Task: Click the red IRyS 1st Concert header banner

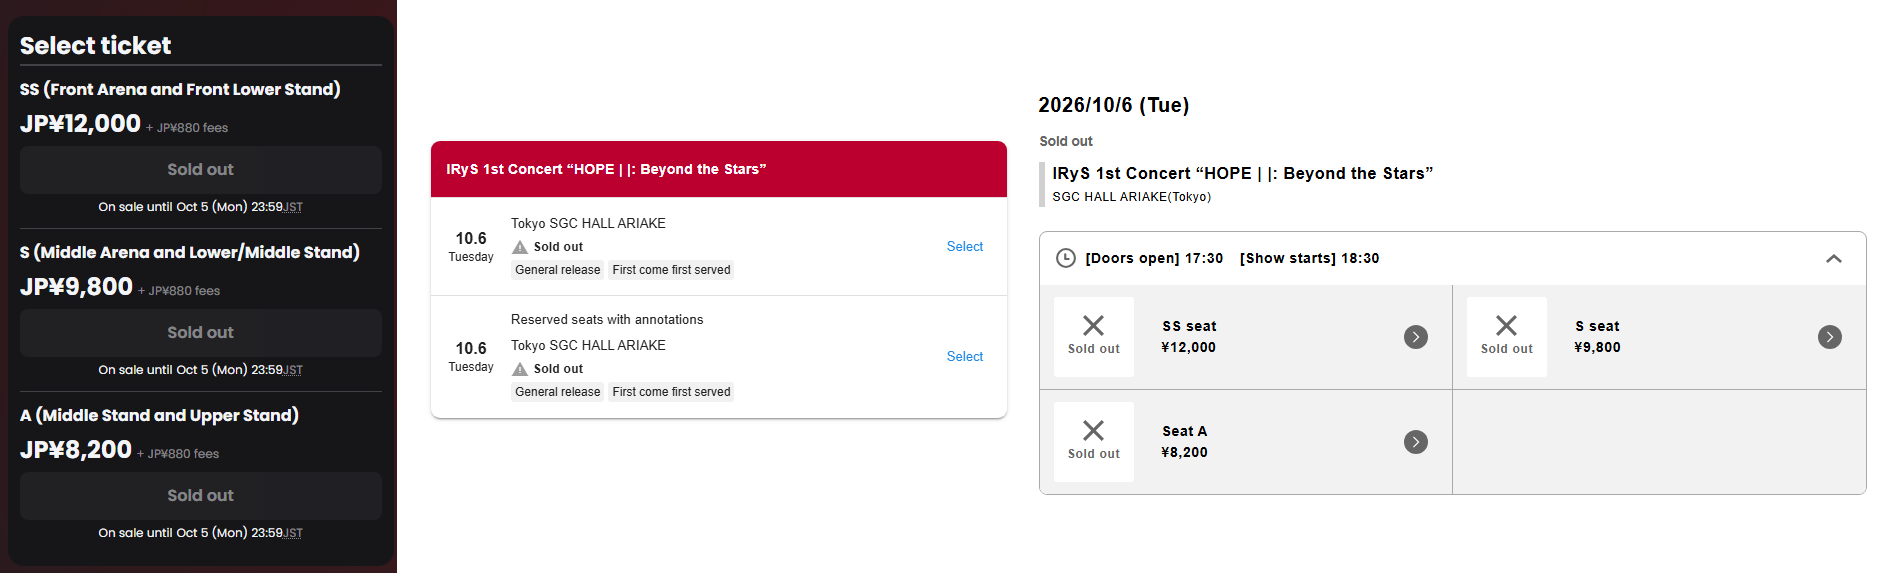Action: click(x=718, y=169)
